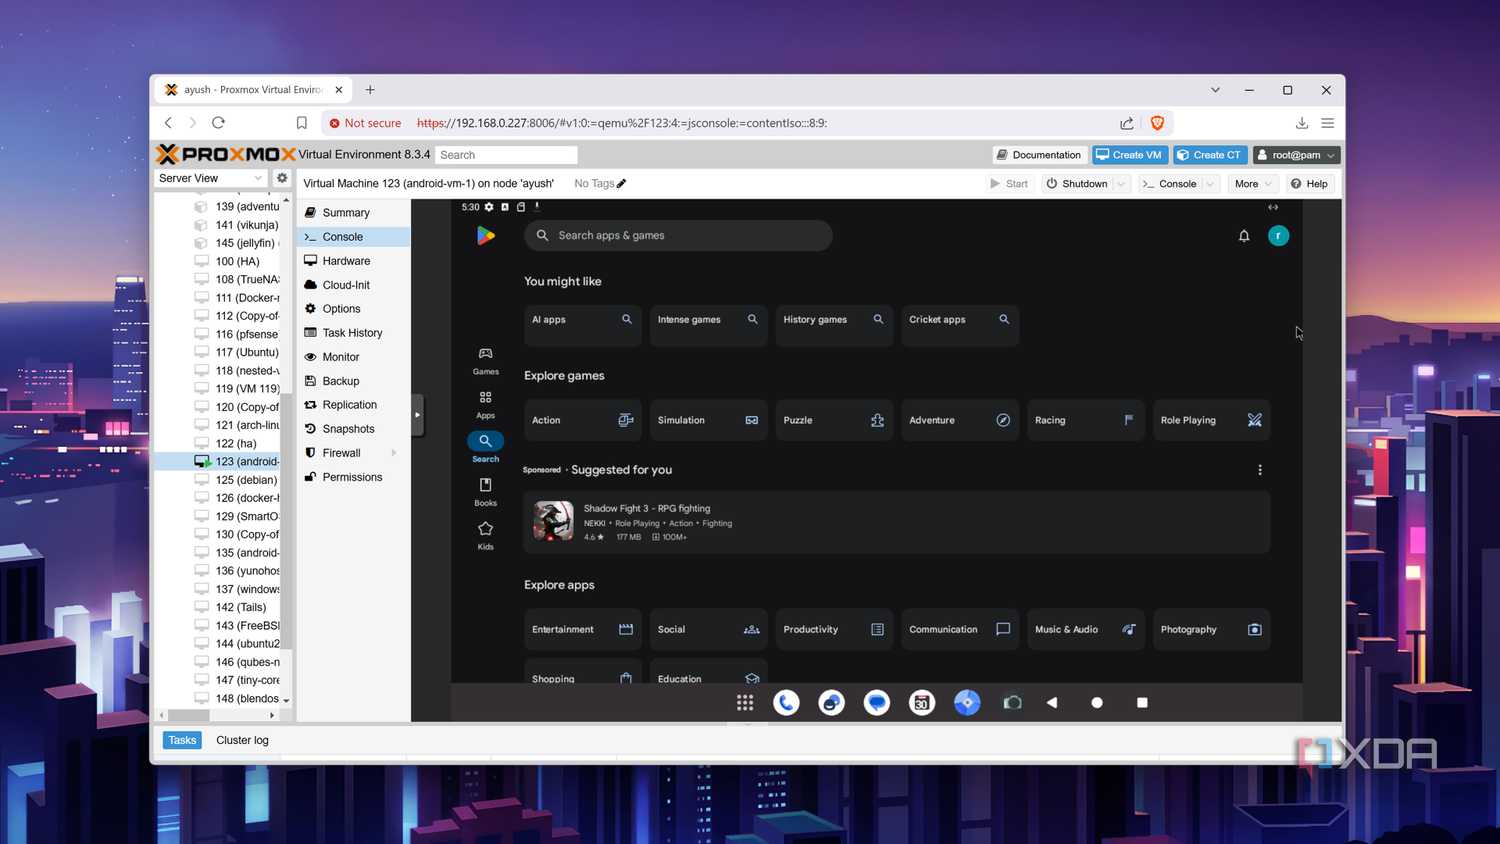Tap Android back navigation triangle
Screen dimensions: 1500x844
(1052, 703)
